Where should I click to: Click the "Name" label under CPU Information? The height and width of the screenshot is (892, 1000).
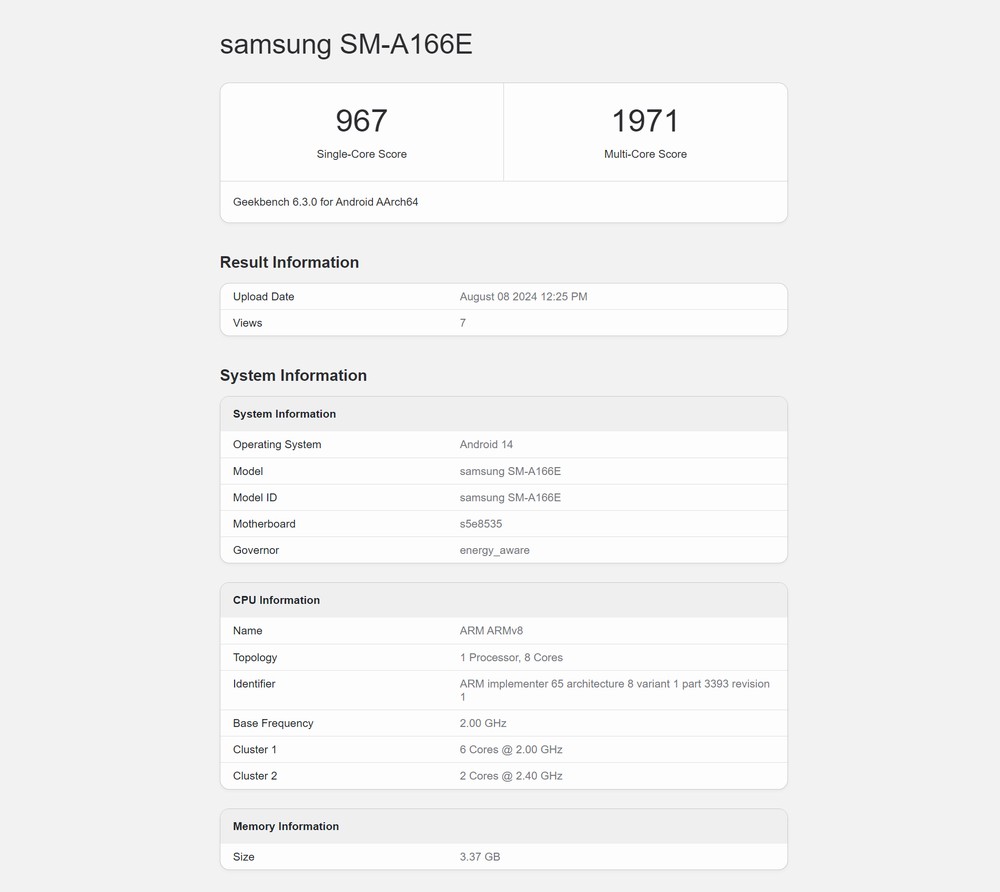(247, 631)
